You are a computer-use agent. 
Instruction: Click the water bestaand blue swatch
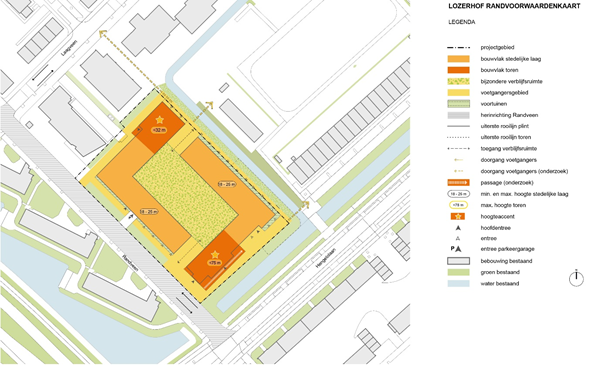[x=458, y=283]
